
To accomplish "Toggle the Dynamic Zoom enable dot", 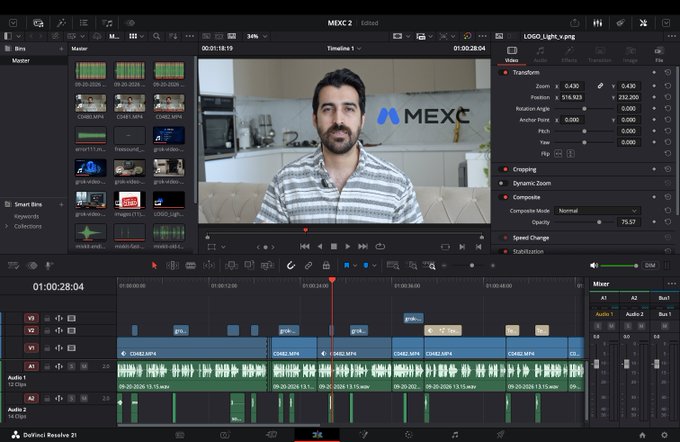I will pos(503,183).
